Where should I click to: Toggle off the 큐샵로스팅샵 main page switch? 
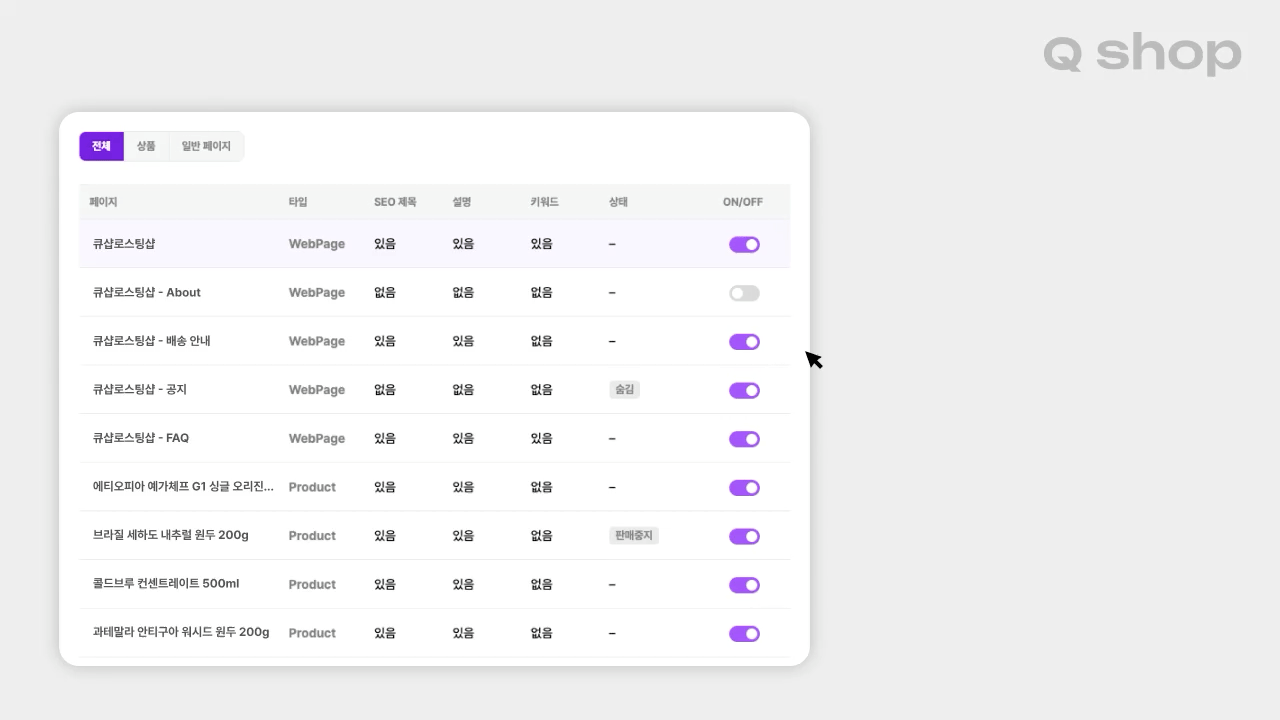(744, 244)
